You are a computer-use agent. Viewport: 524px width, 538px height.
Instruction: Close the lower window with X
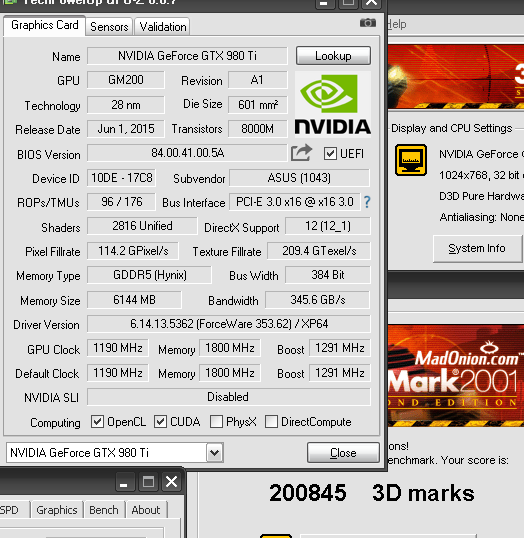tap(171, 482)
